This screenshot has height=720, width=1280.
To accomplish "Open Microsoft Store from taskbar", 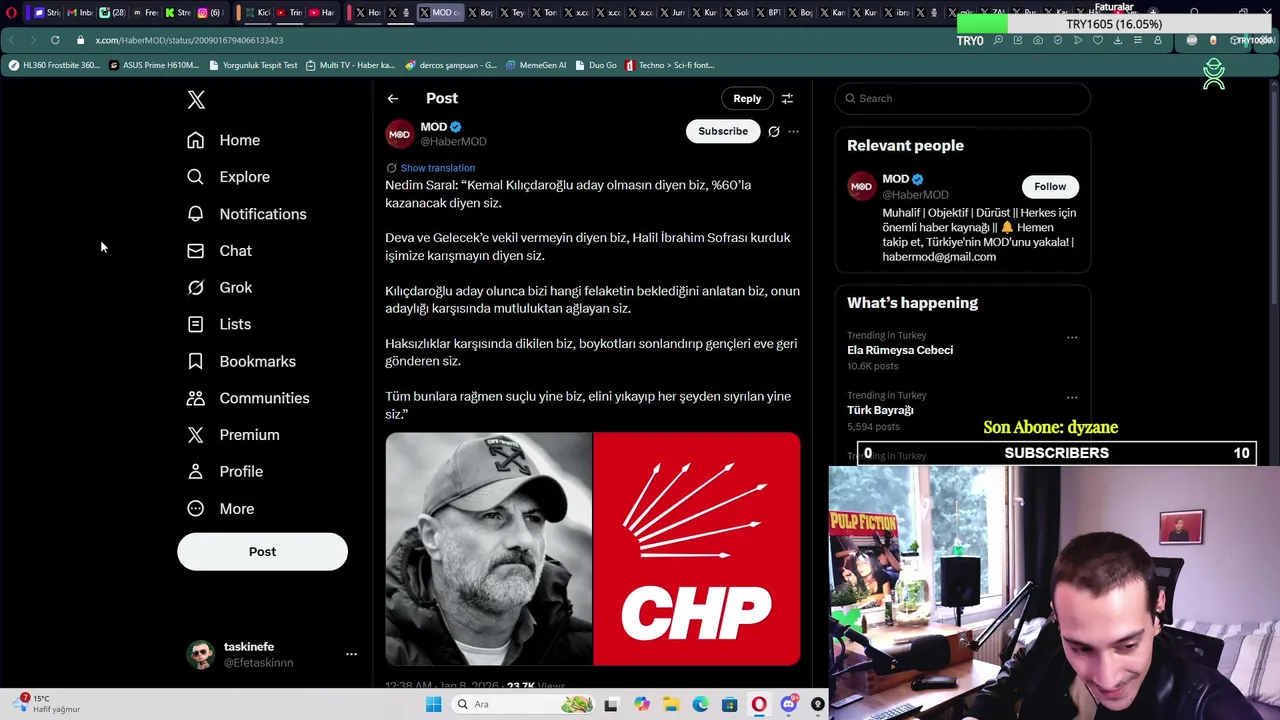I will (730, 704).
